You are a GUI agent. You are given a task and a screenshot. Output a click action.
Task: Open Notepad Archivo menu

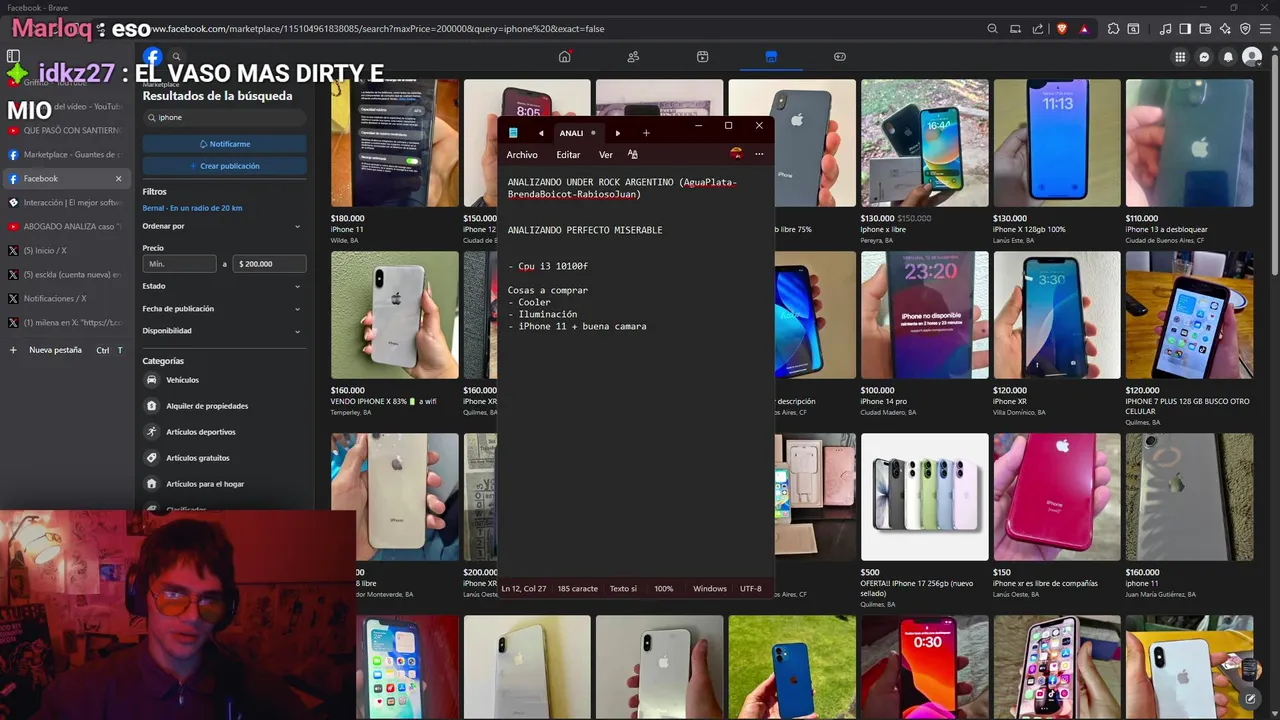[522, 155]
